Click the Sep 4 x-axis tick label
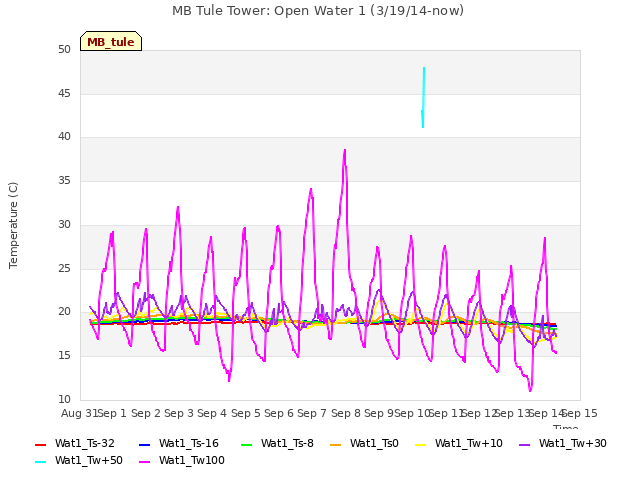Viewport: 640px width, 480px height. (212, 413)
